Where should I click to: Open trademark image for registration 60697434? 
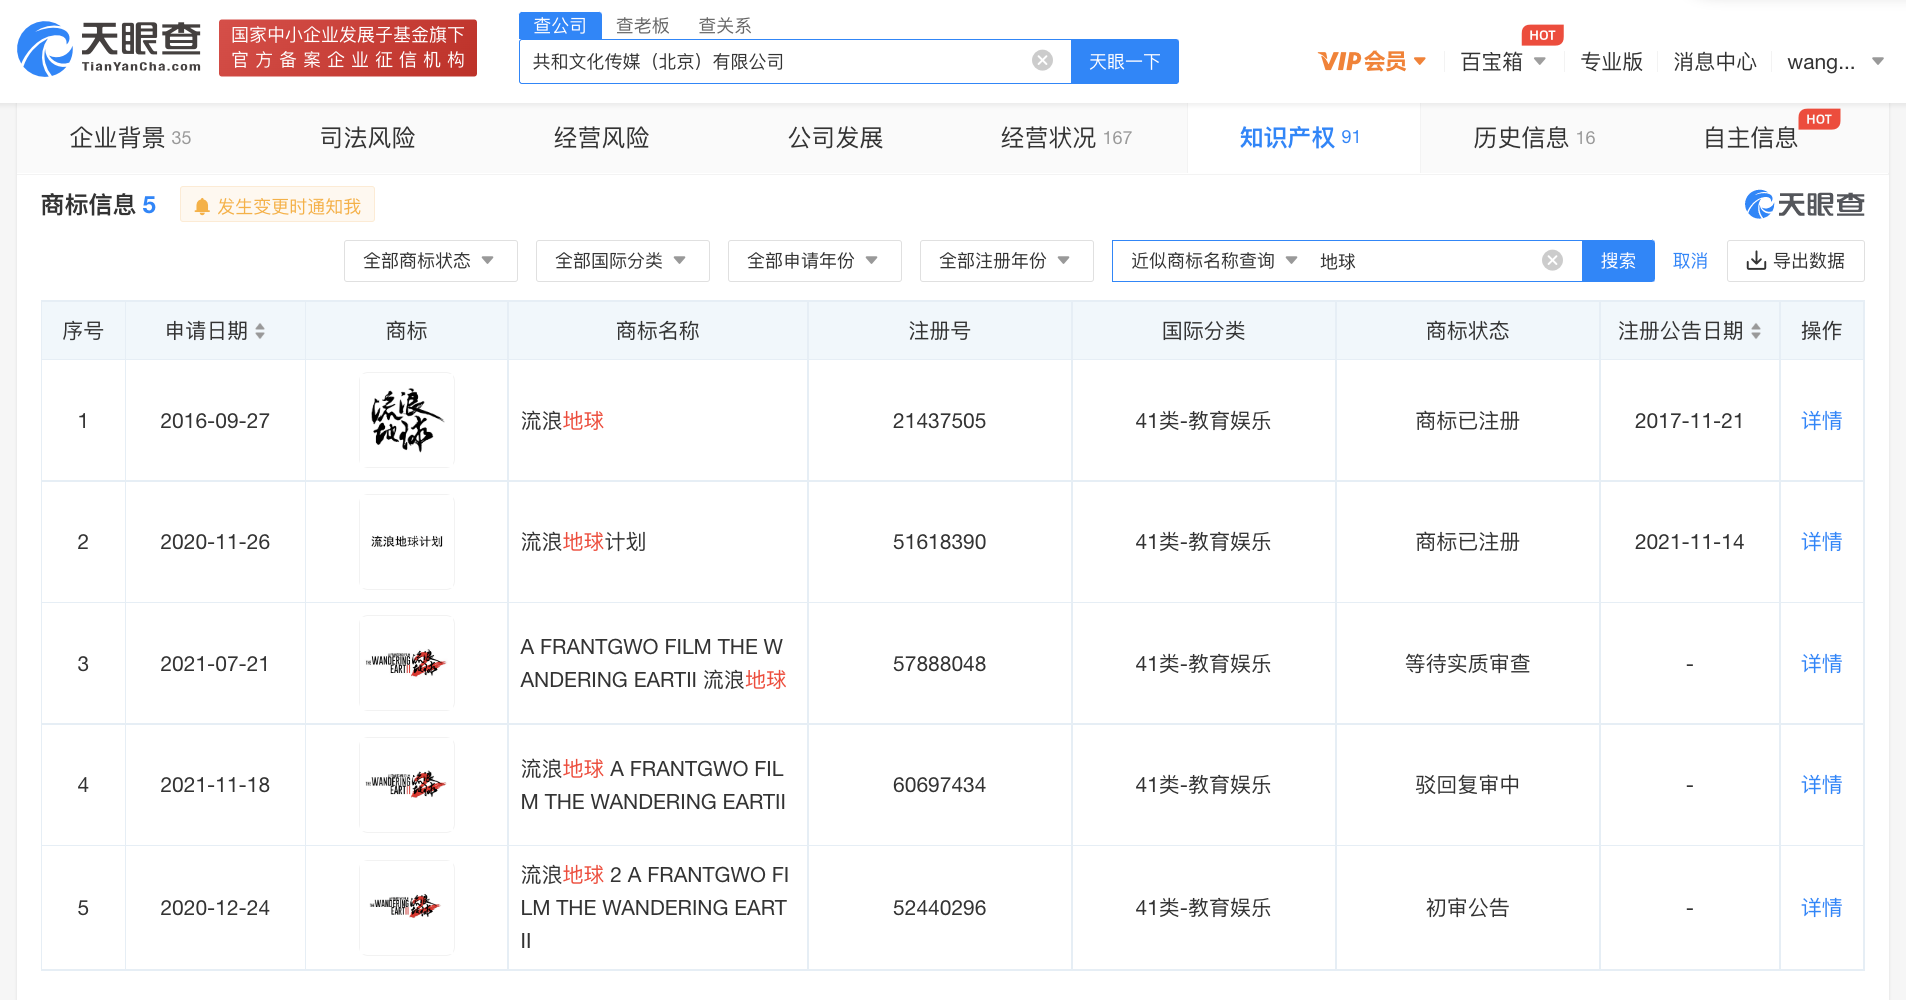click(x=407, y=785)
